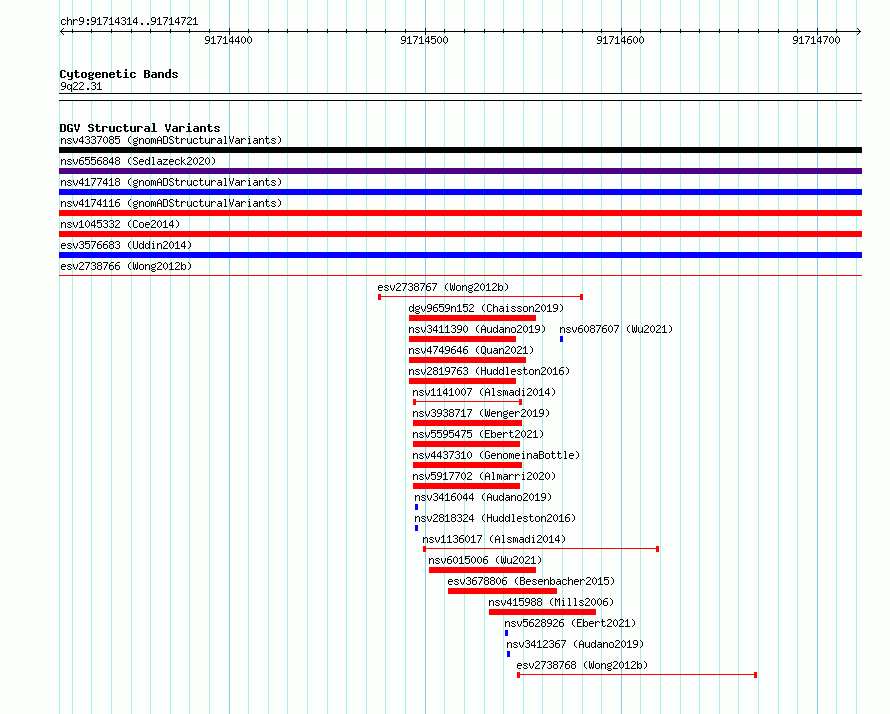Select nsv1141007 (Alsmadi2014) variant label
This screenshot has width=890, height=714.
click(484, 392)
